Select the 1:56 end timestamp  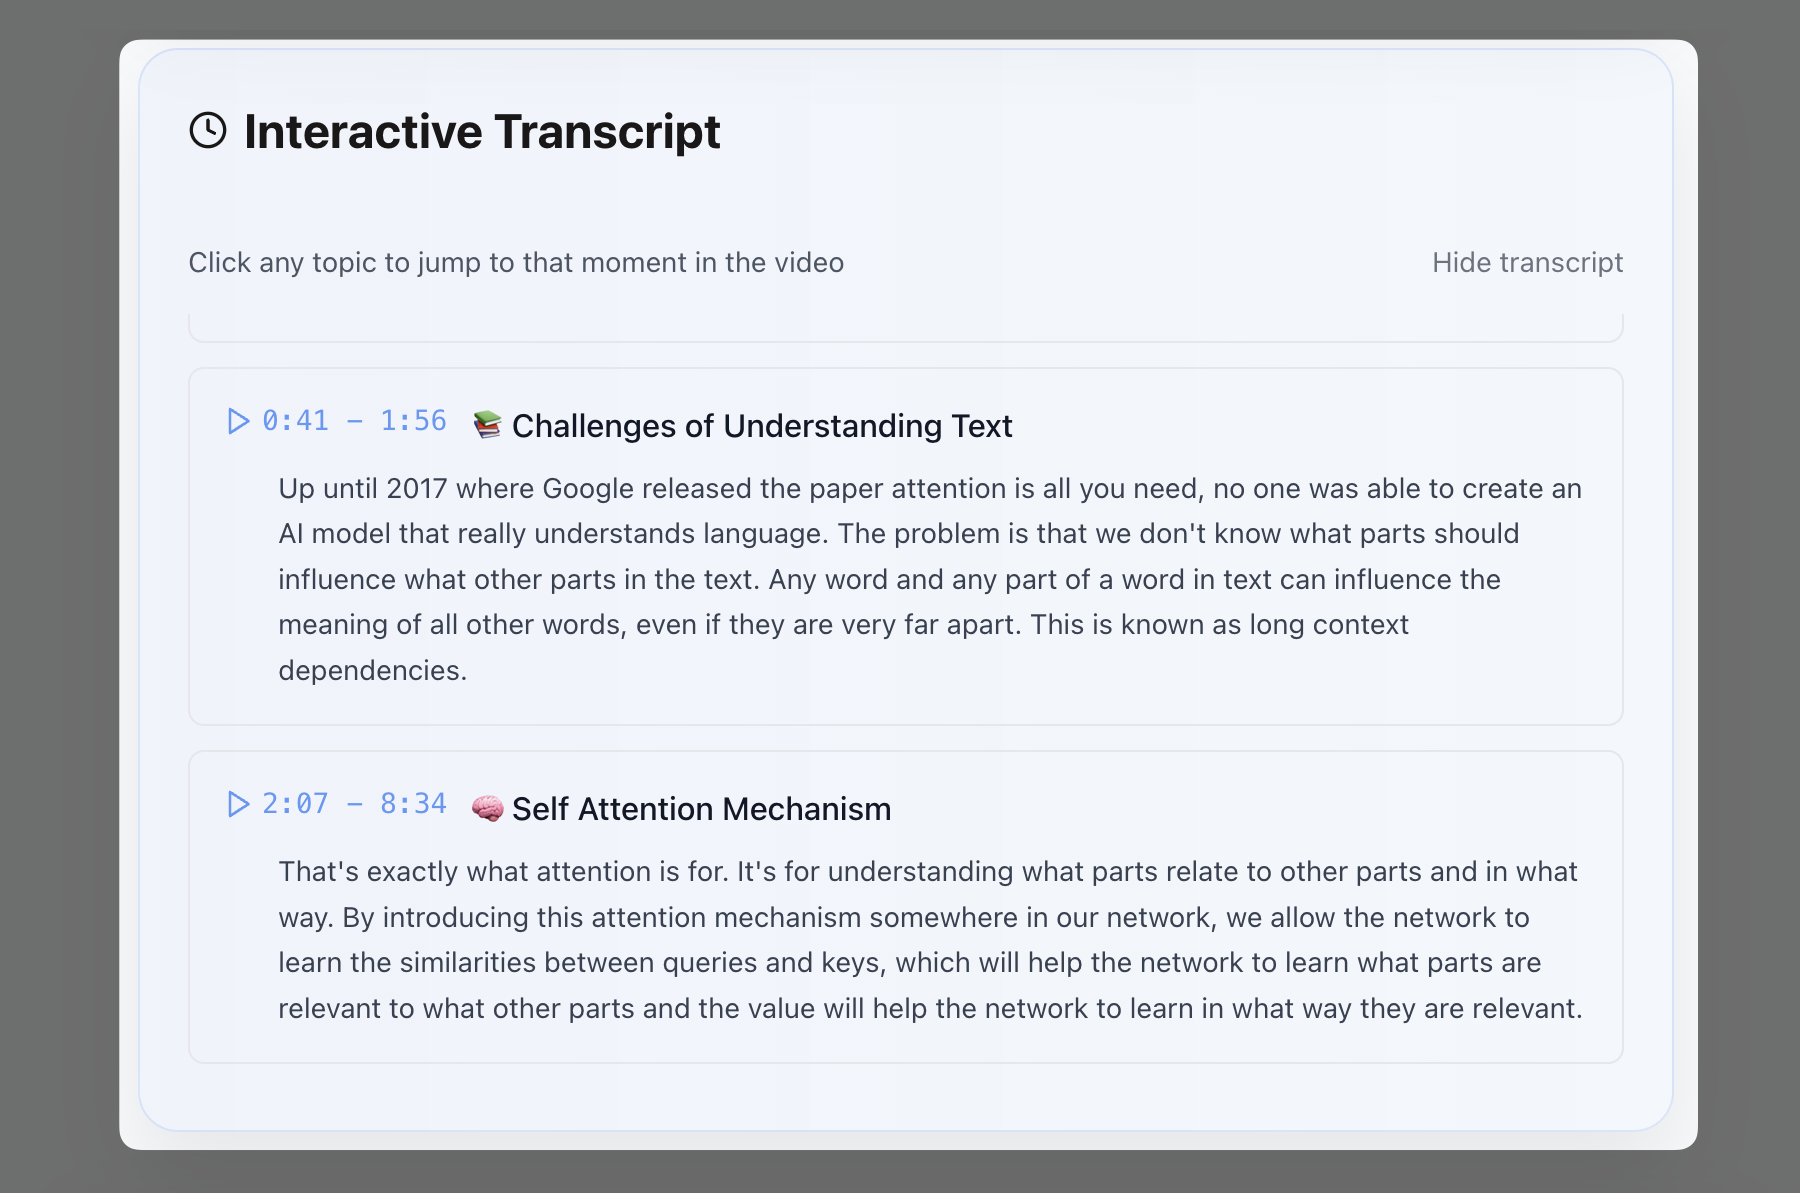click(x=413, y=421)
